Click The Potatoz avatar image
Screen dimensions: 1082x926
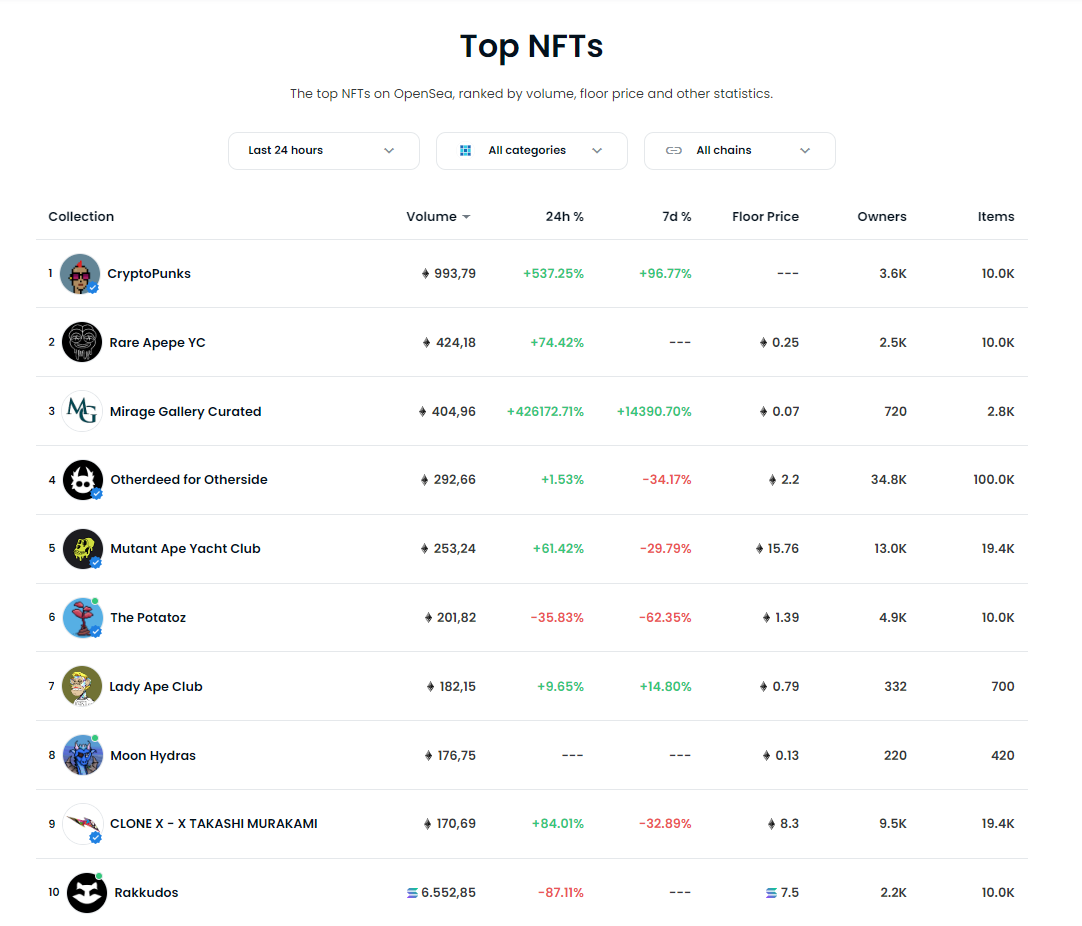pyautogui.click(x=83, y=618)
